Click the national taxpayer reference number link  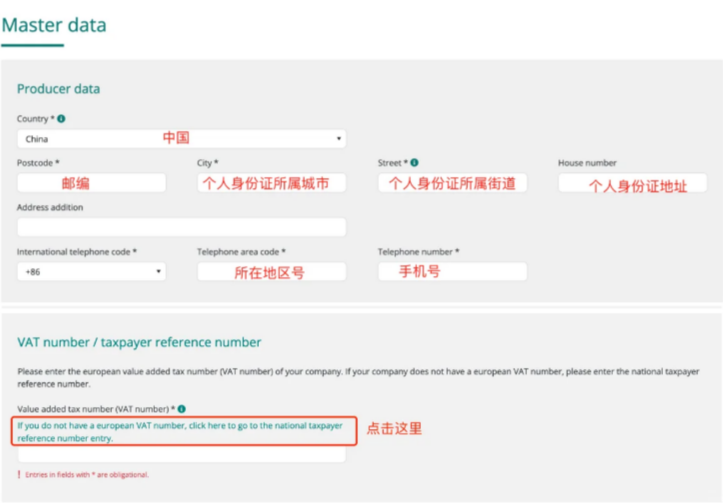pos(180,431)
